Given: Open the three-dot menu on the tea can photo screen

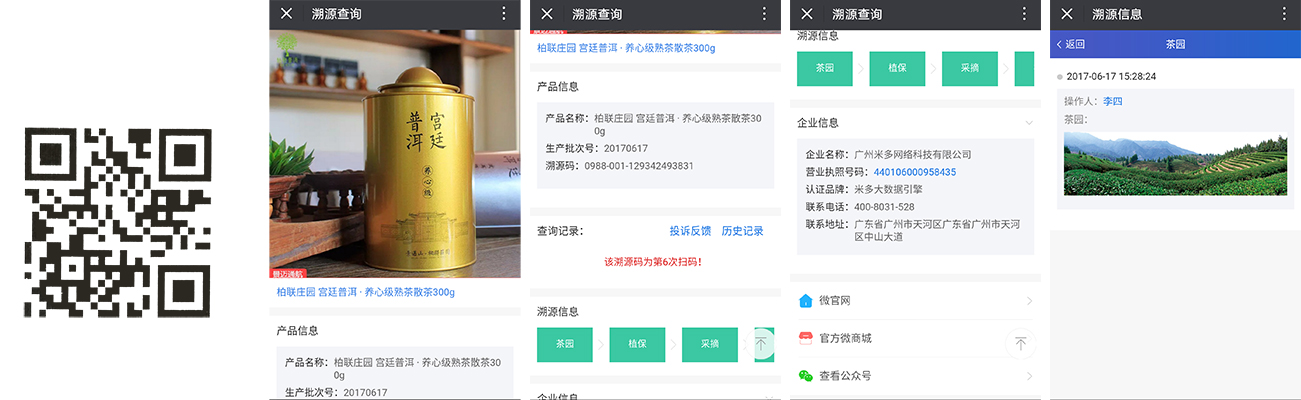Looking at the screenshot, I should tap(504, 14).
